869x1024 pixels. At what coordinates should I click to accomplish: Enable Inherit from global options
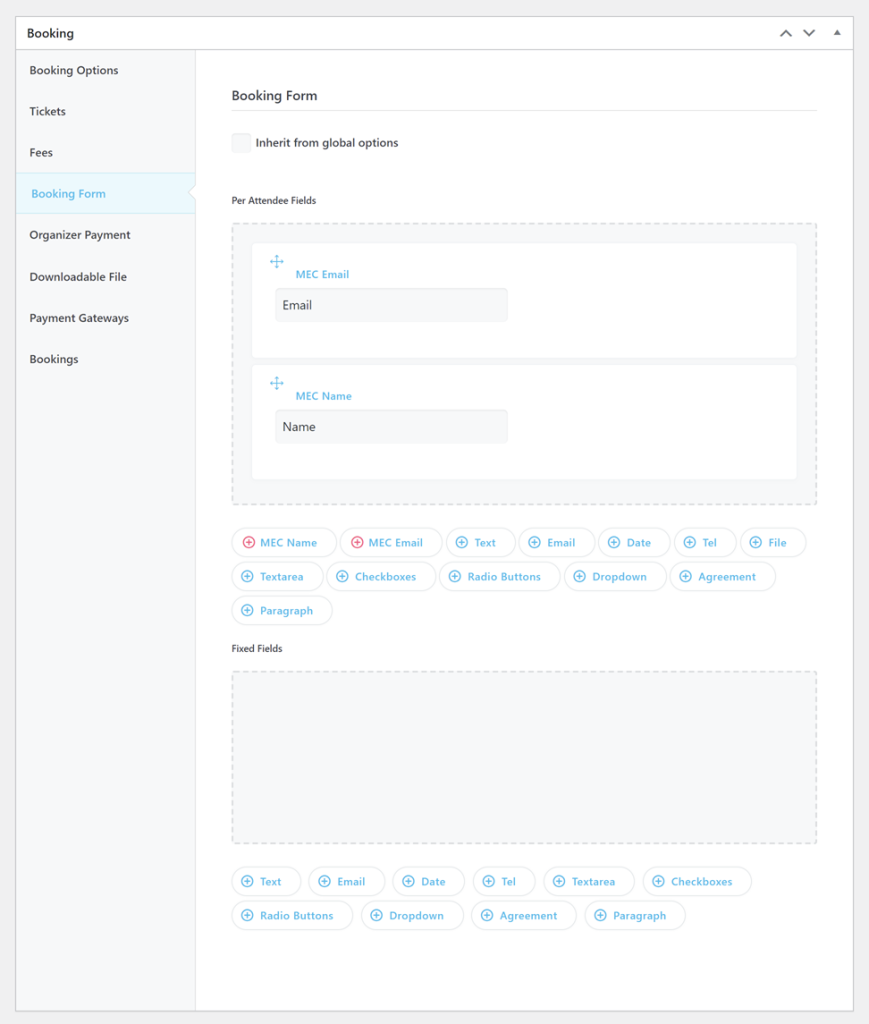pyautogui.click(x=240, y=142)
